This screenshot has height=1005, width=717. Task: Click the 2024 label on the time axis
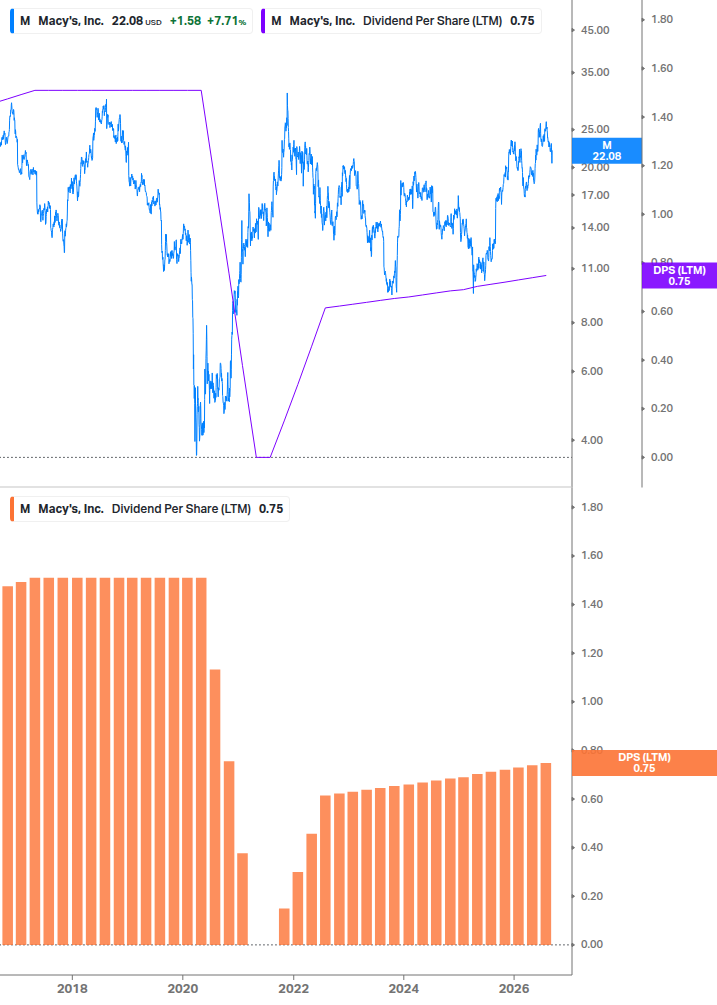point(404,988)
